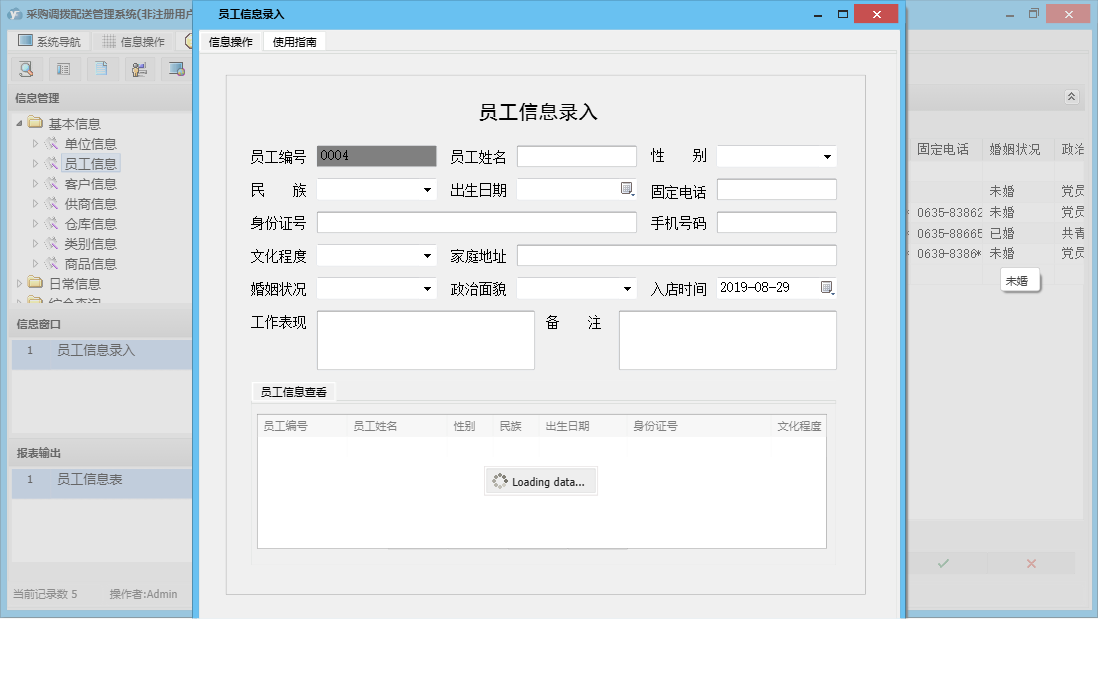Open the calendar picker beside 出生日期
Image resolution: width=1098 pixels, height=675 pixels.
(x=628, y=188)
